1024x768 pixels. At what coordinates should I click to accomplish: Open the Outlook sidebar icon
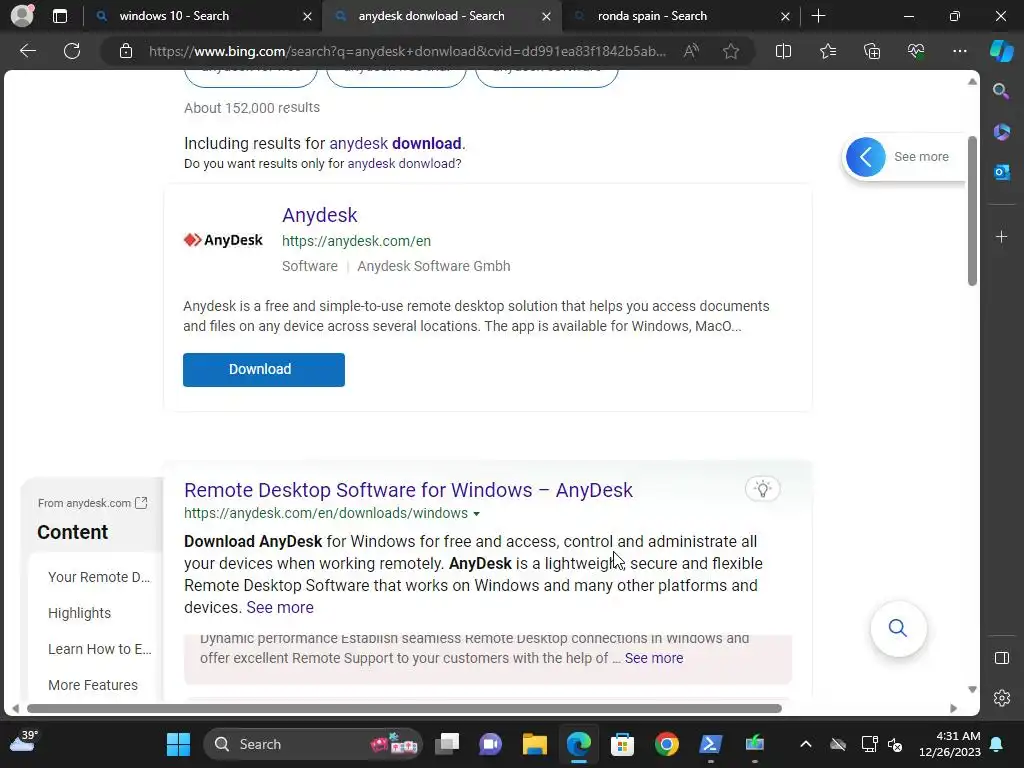(1001, 172)
